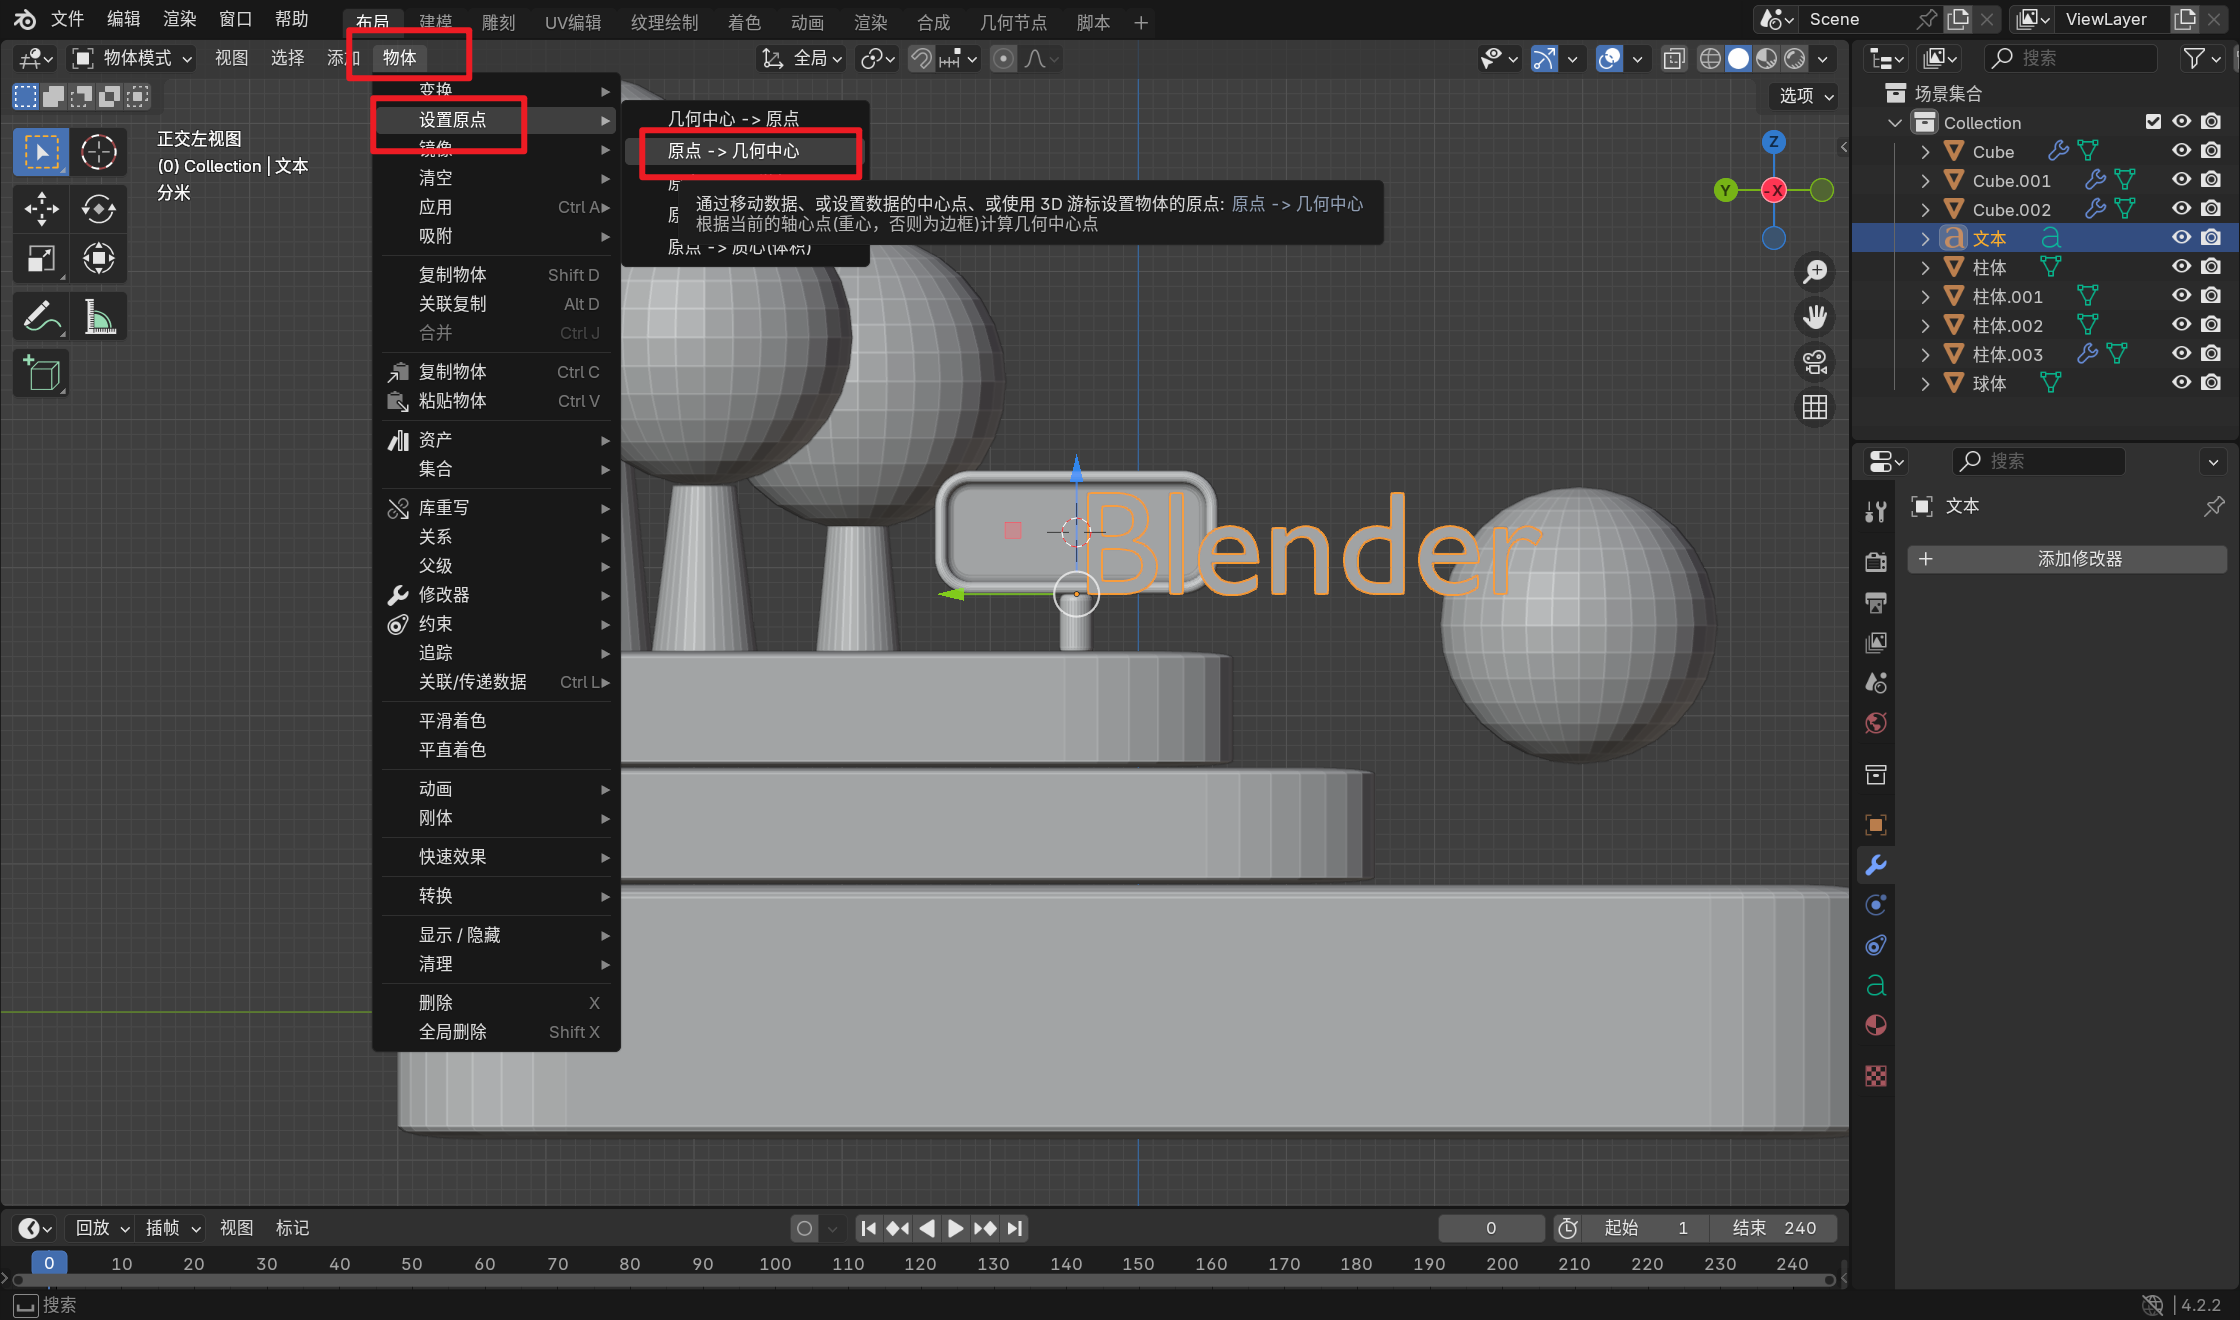The image size is (2240, 1320).
Task: Disable rendering of 球体 object
Action: click(2211, 383)
